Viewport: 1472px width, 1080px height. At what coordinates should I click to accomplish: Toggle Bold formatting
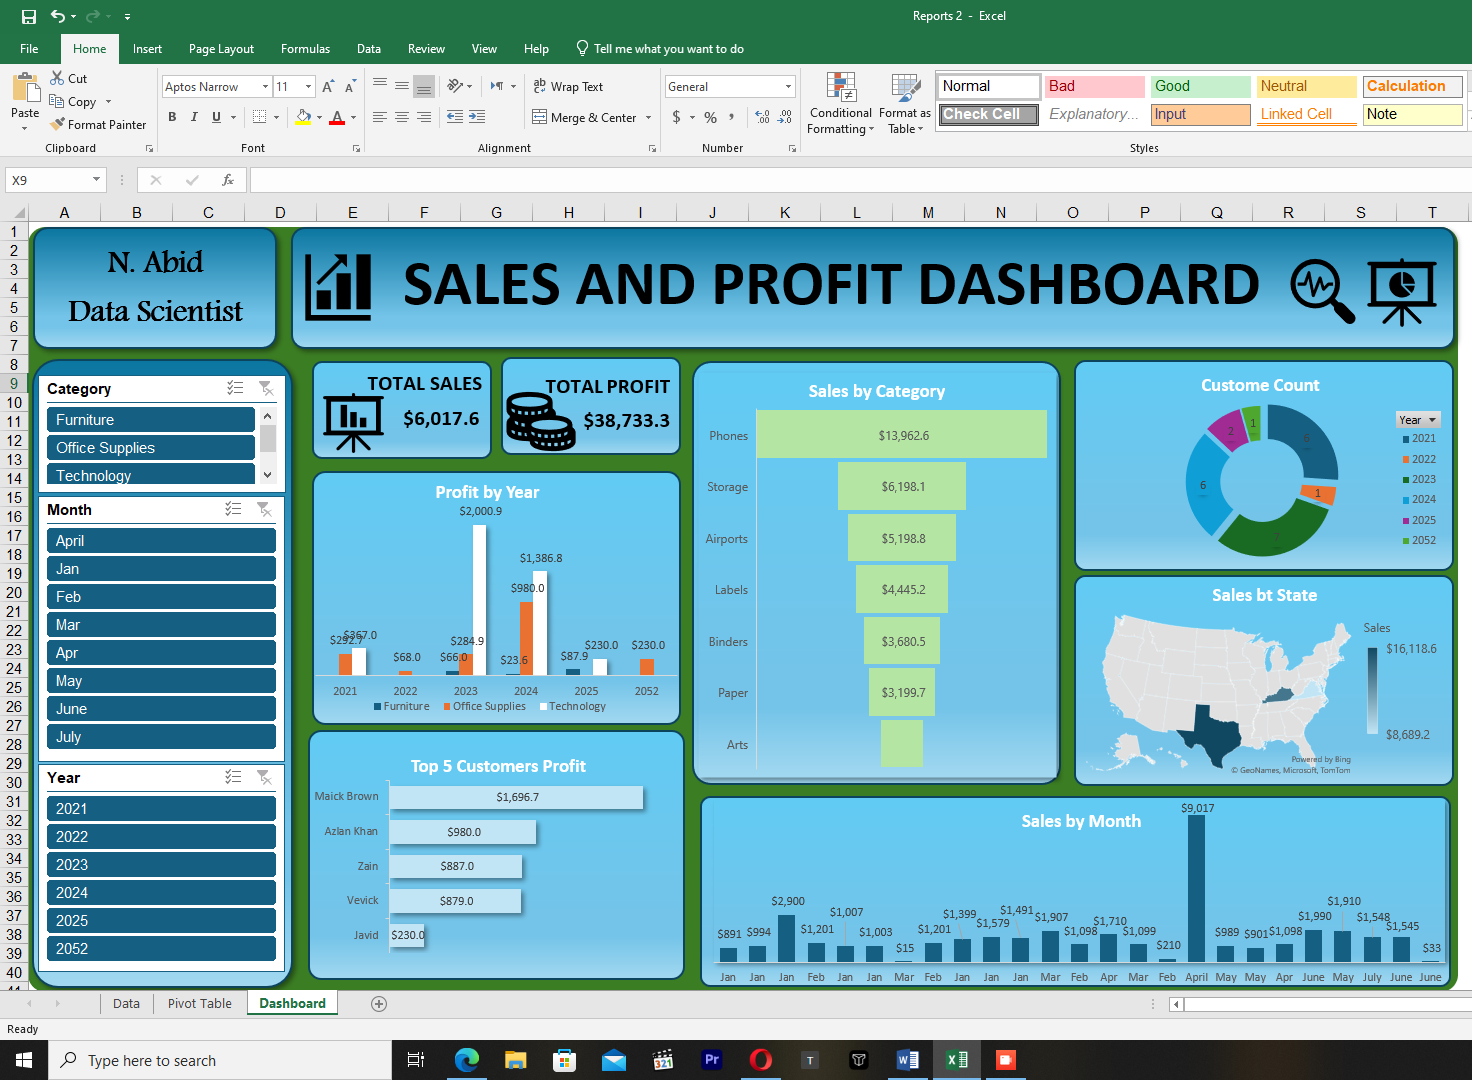click(x=172, y=117)
